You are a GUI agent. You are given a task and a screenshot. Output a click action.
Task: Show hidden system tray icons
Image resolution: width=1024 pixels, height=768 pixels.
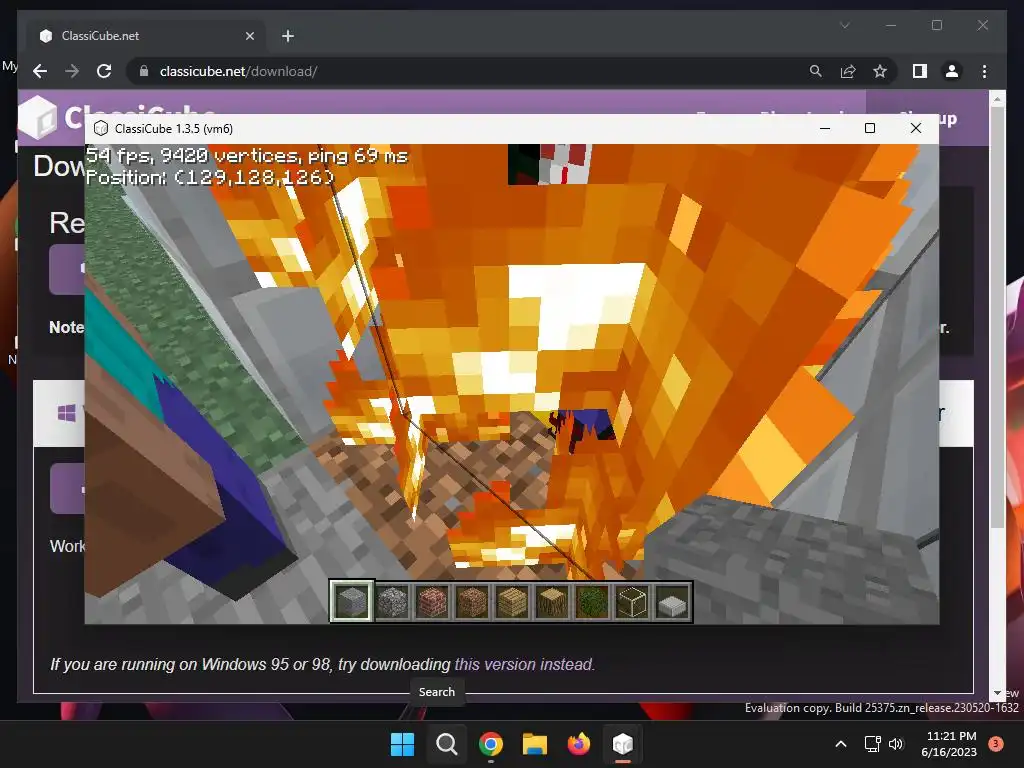[x=841, y=744]
